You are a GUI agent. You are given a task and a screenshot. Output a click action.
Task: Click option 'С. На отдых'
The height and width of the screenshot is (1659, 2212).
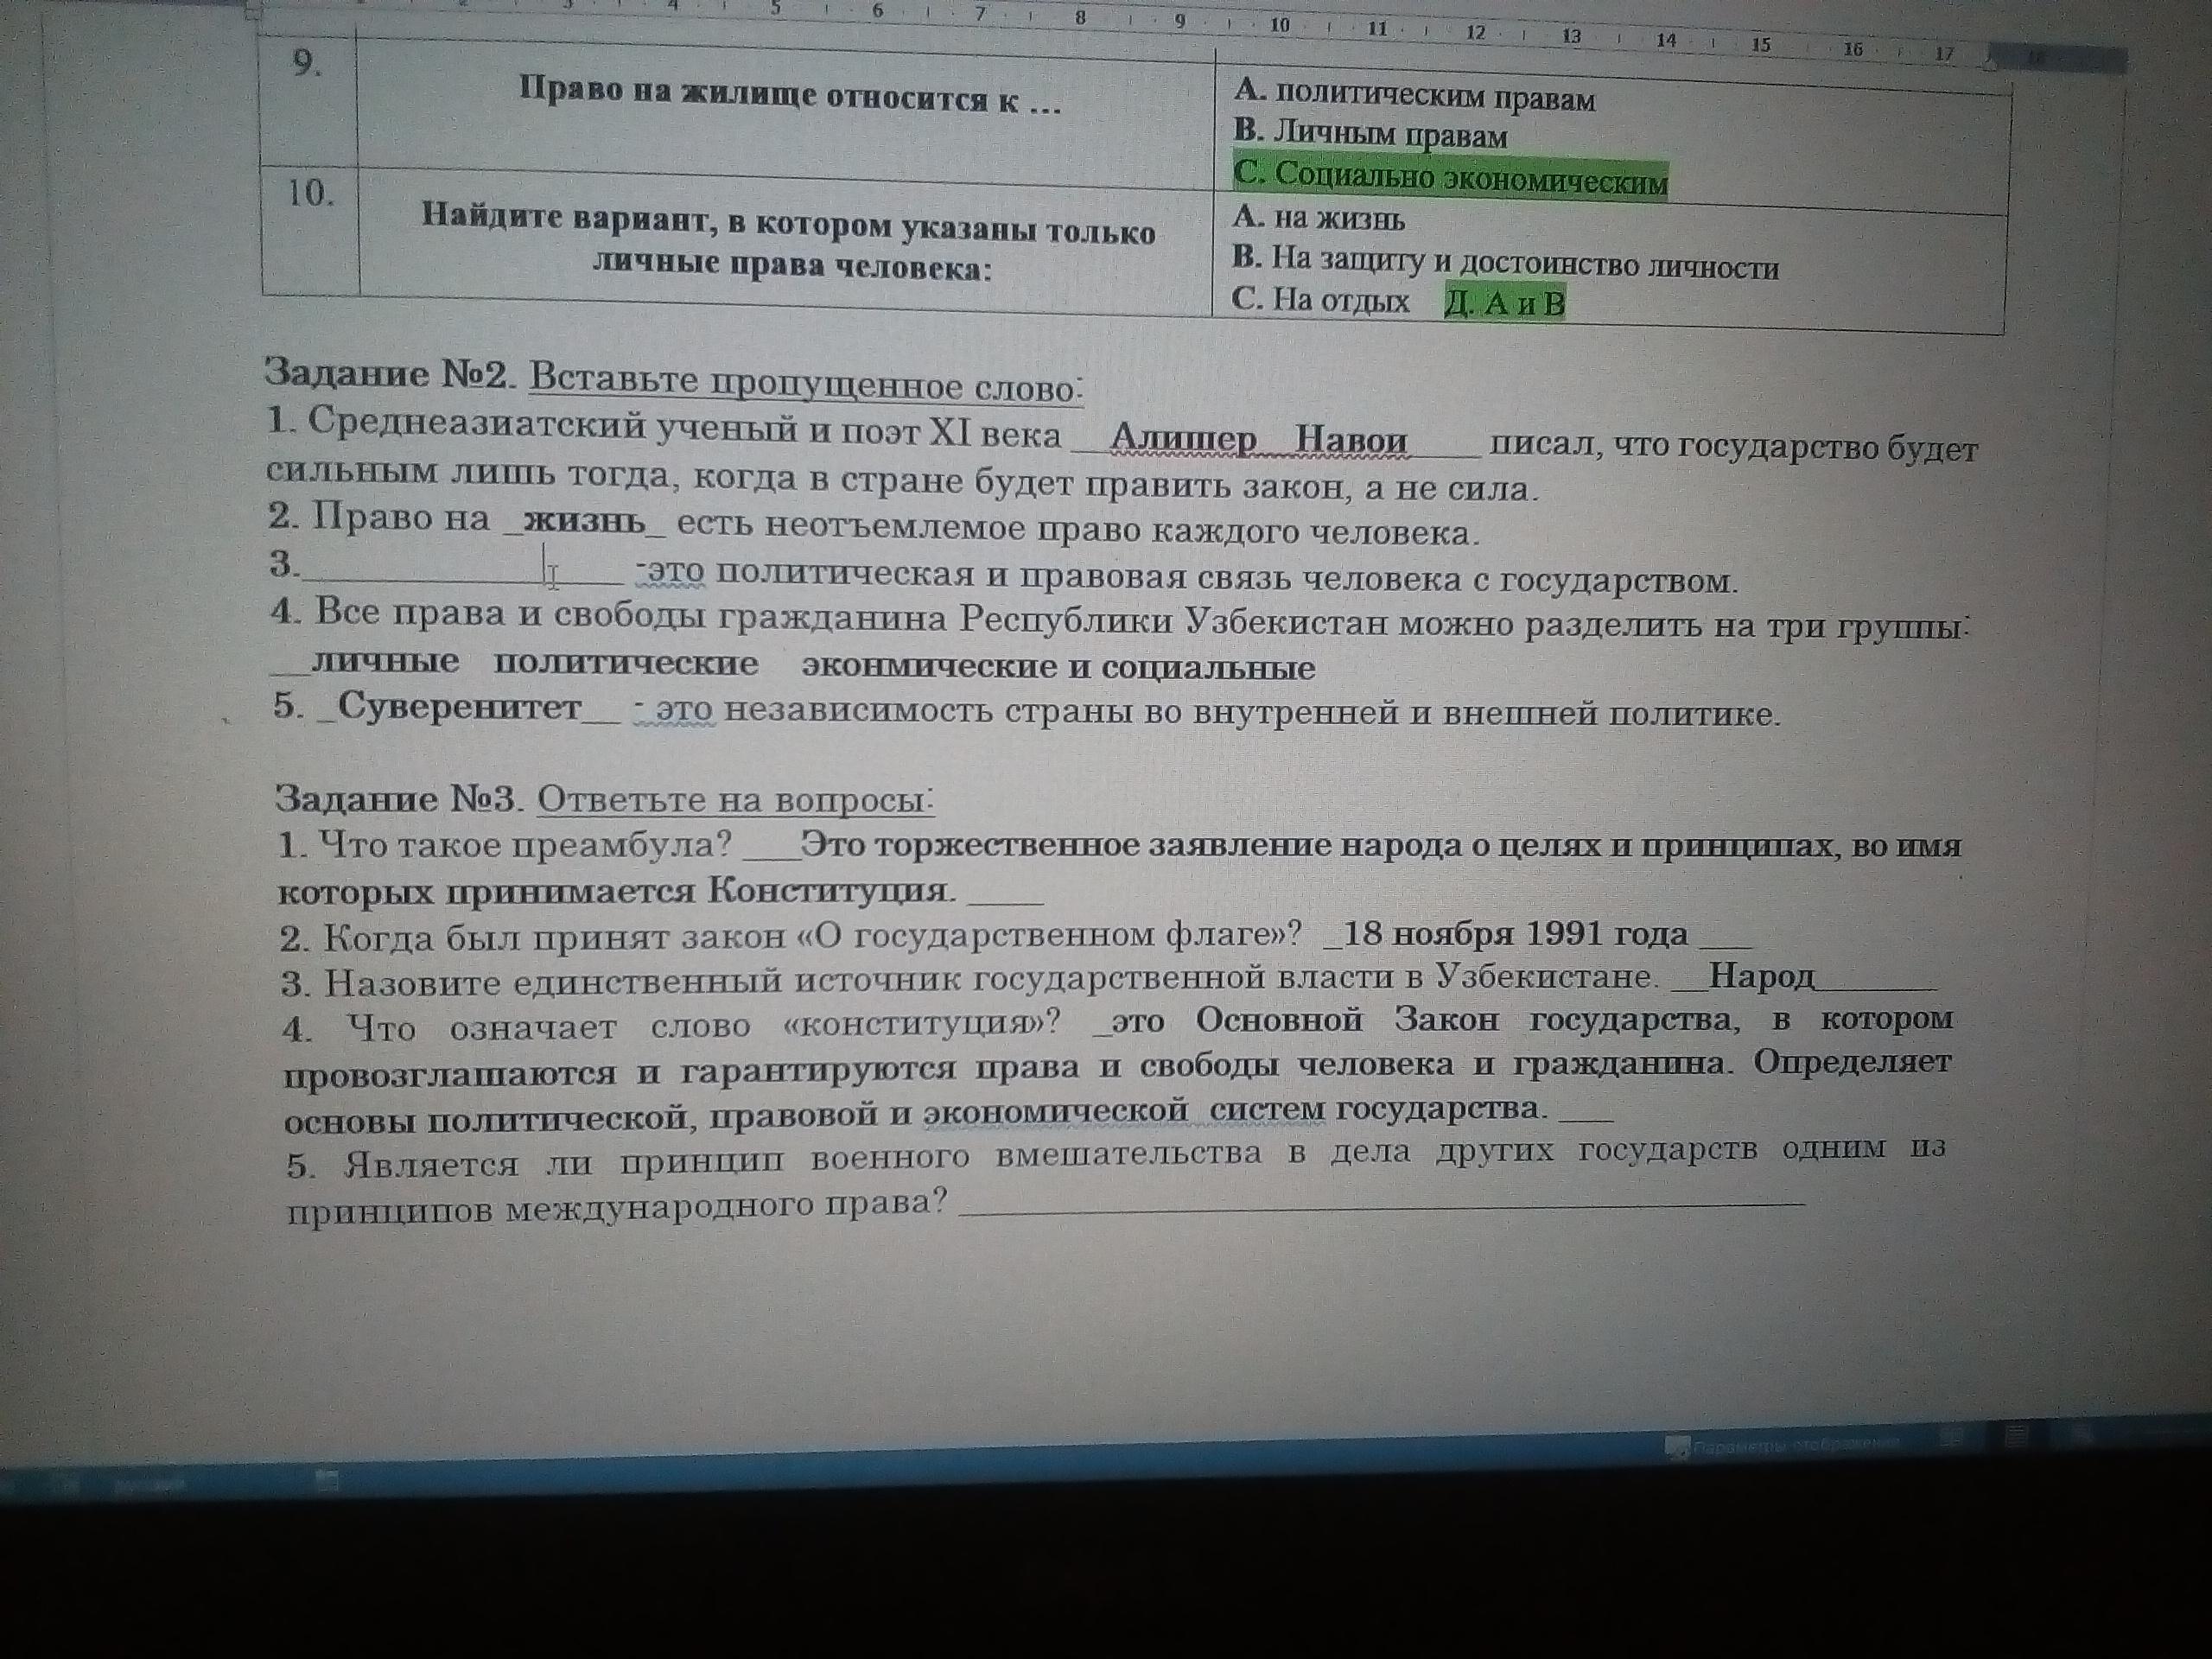pos(1320,300)
